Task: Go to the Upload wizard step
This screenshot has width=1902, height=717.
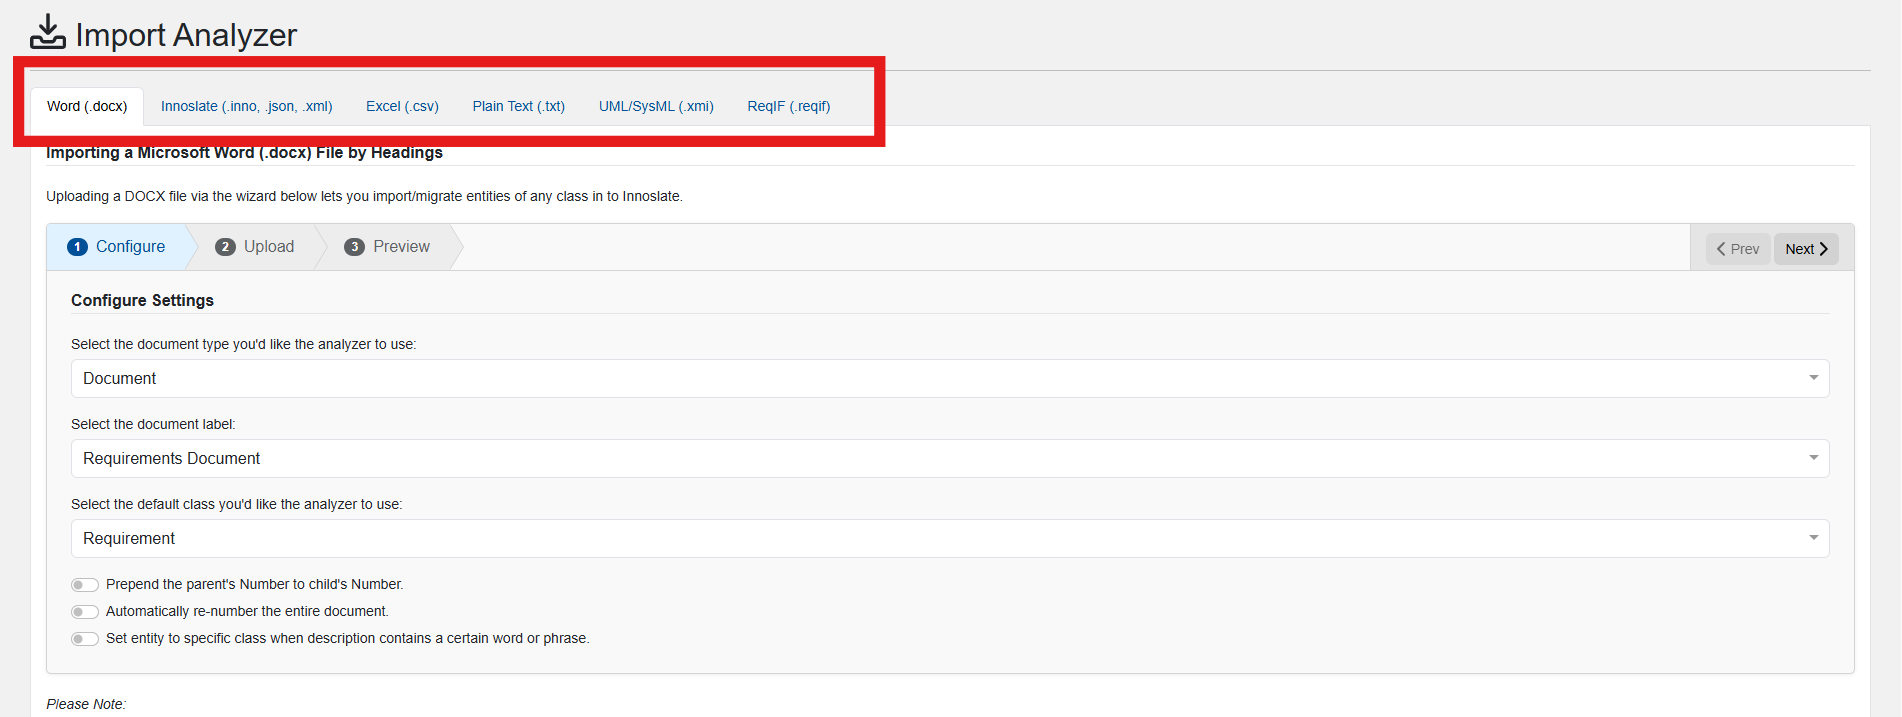Action: coord(255,247)
